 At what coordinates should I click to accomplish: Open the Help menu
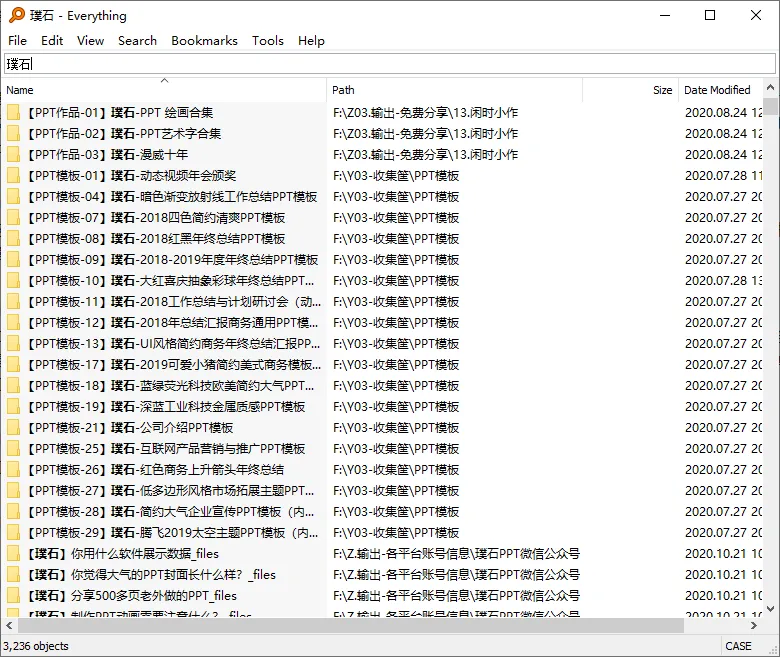click(x=311, y=40)
